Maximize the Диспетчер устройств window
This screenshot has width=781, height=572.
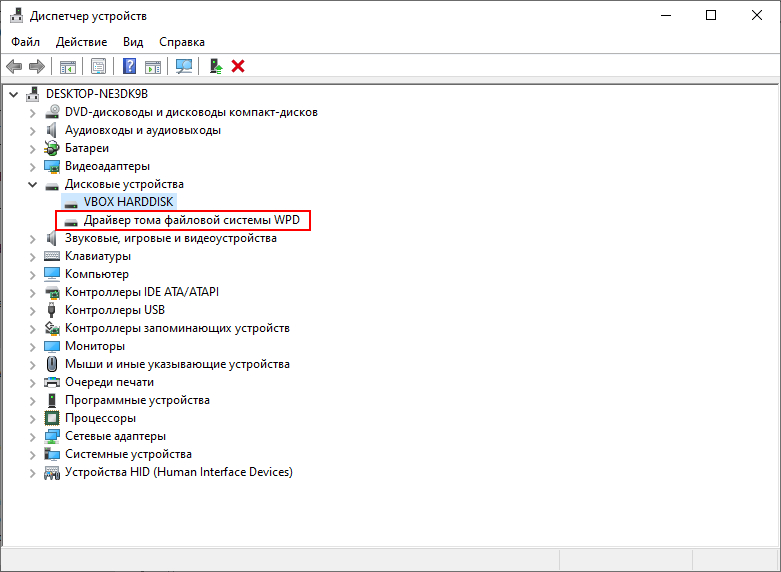(711, 15)
